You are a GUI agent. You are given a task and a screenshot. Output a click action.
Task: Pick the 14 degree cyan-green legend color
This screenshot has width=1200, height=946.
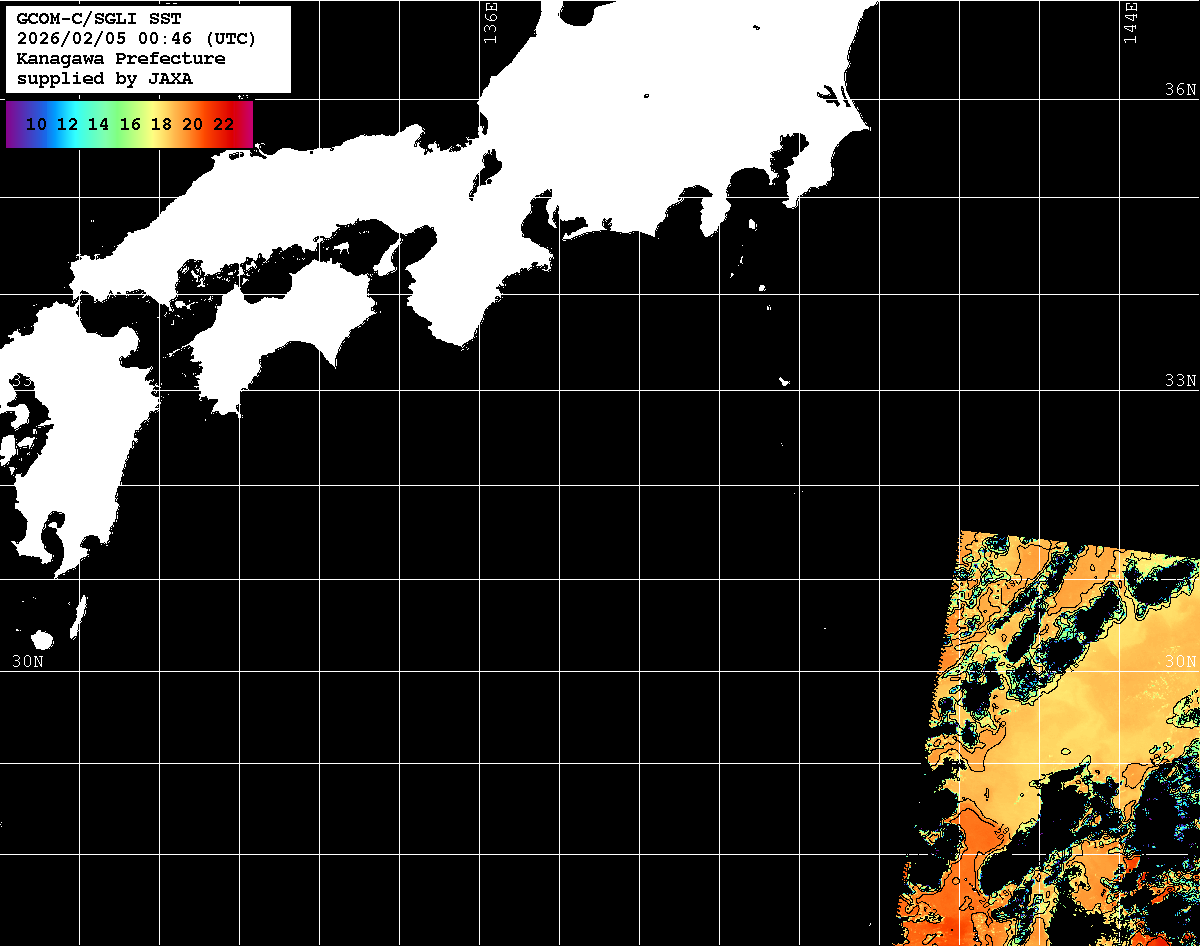coord(98,125)
